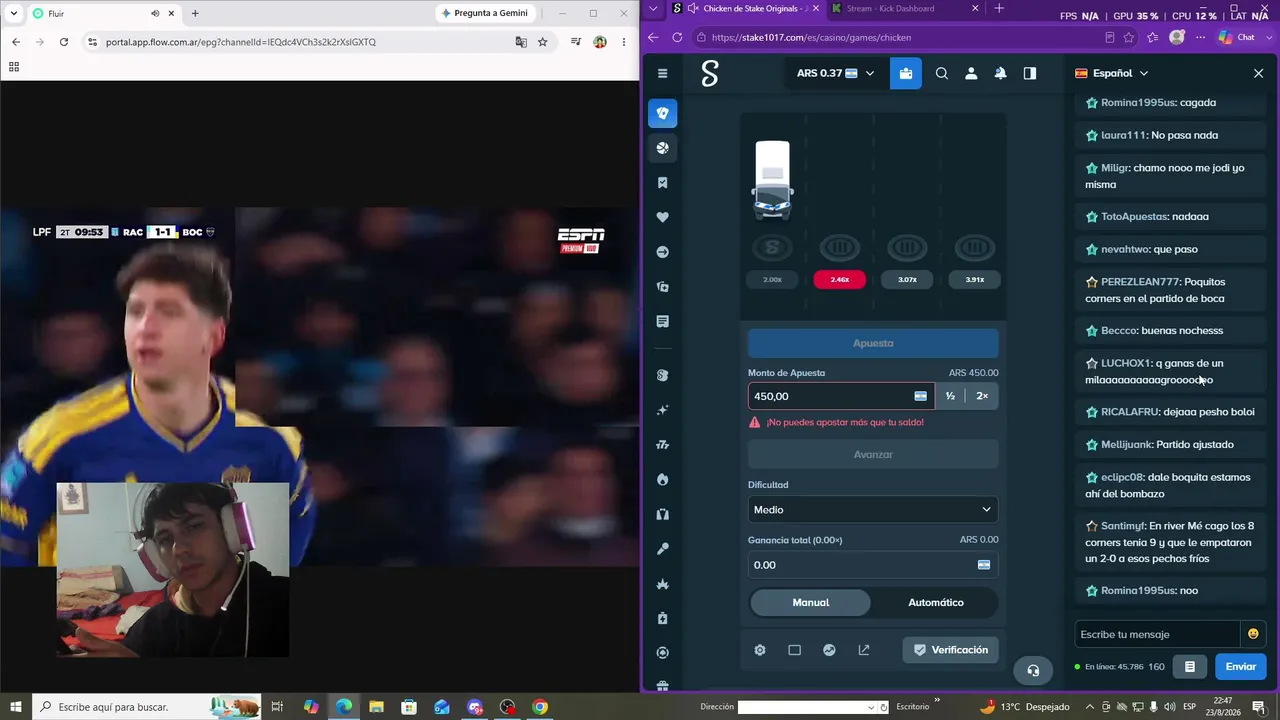Open Google Chrome from taskbar
This screenshot has width=1280, height=720.
[540, 707]
